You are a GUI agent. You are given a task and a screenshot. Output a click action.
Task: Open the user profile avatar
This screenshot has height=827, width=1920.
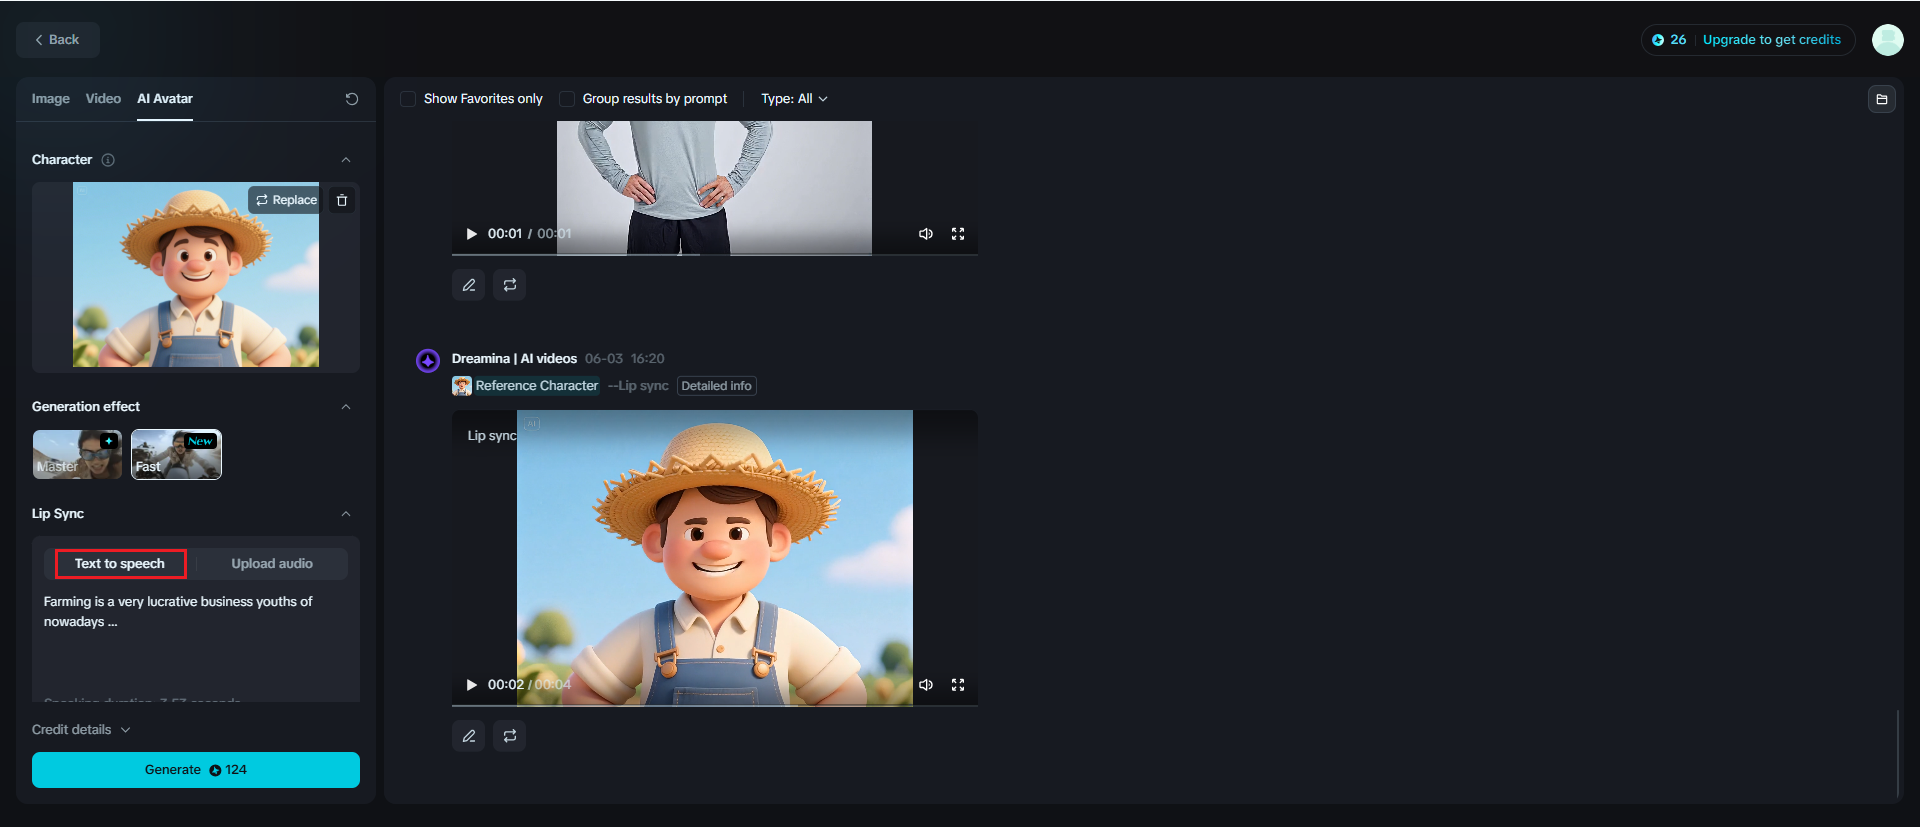coord(1887,40)
